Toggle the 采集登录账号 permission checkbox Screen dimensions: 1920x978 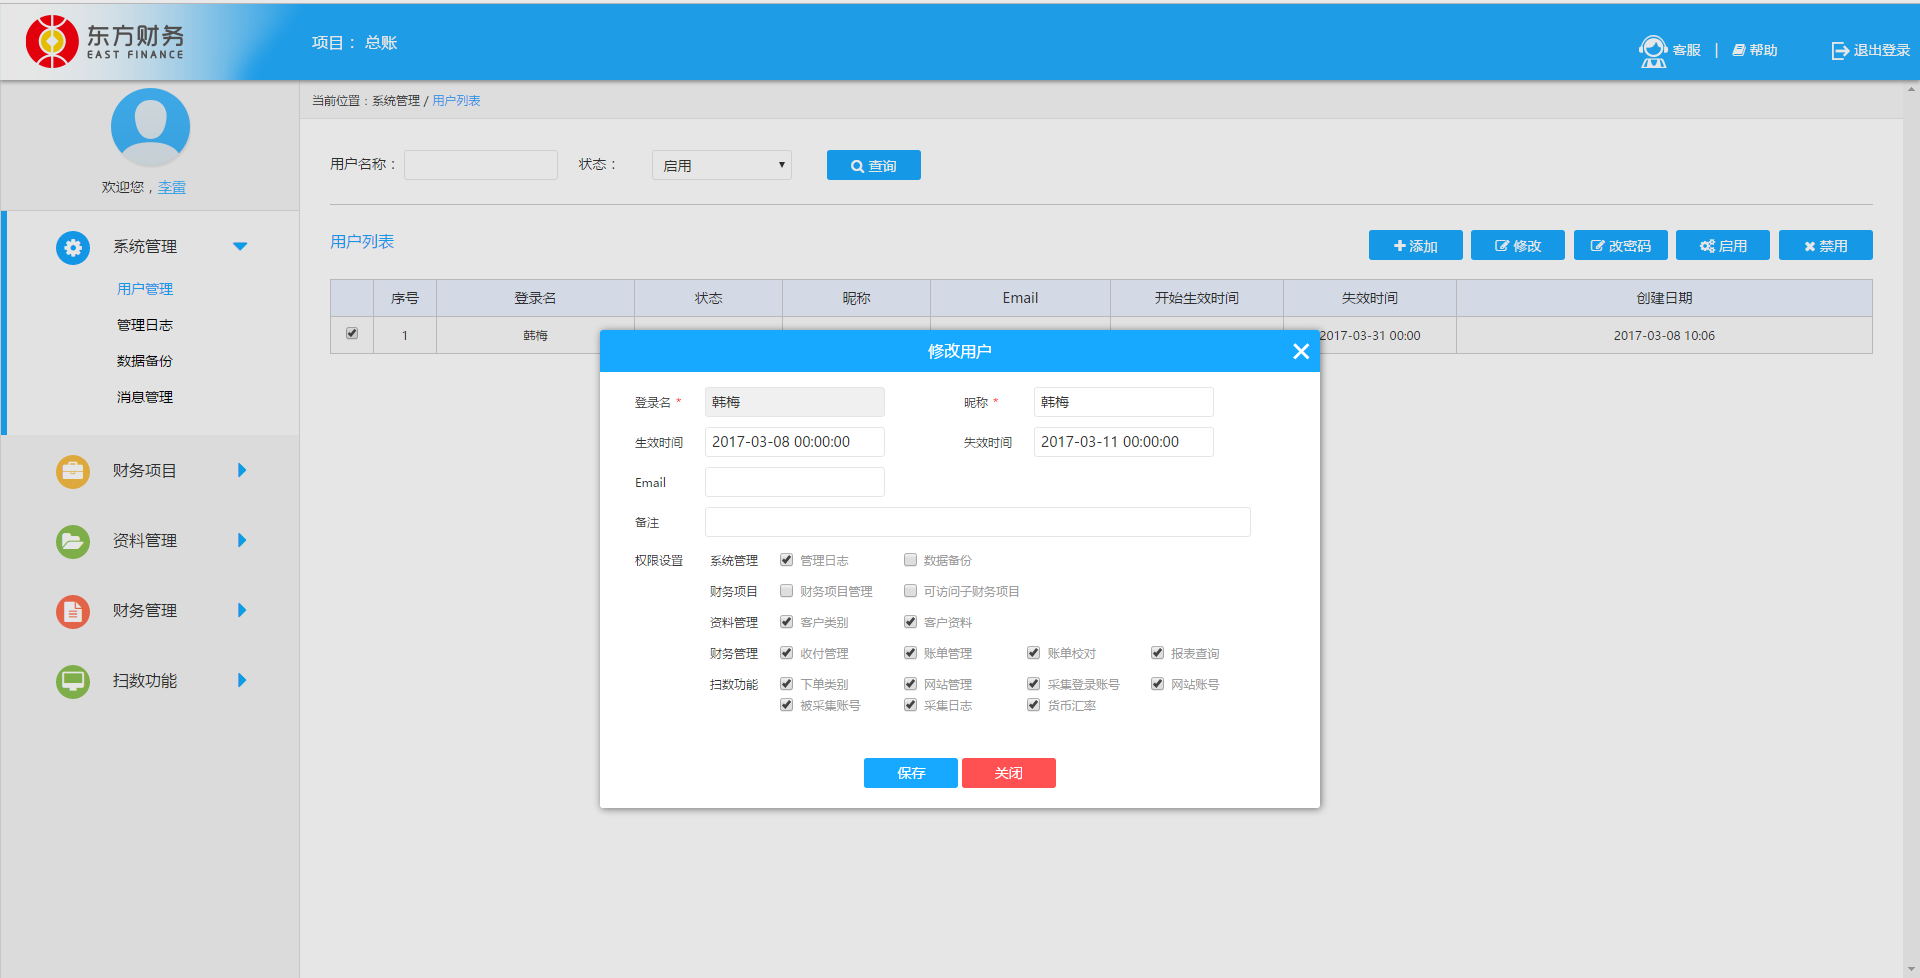[1034, 684]
